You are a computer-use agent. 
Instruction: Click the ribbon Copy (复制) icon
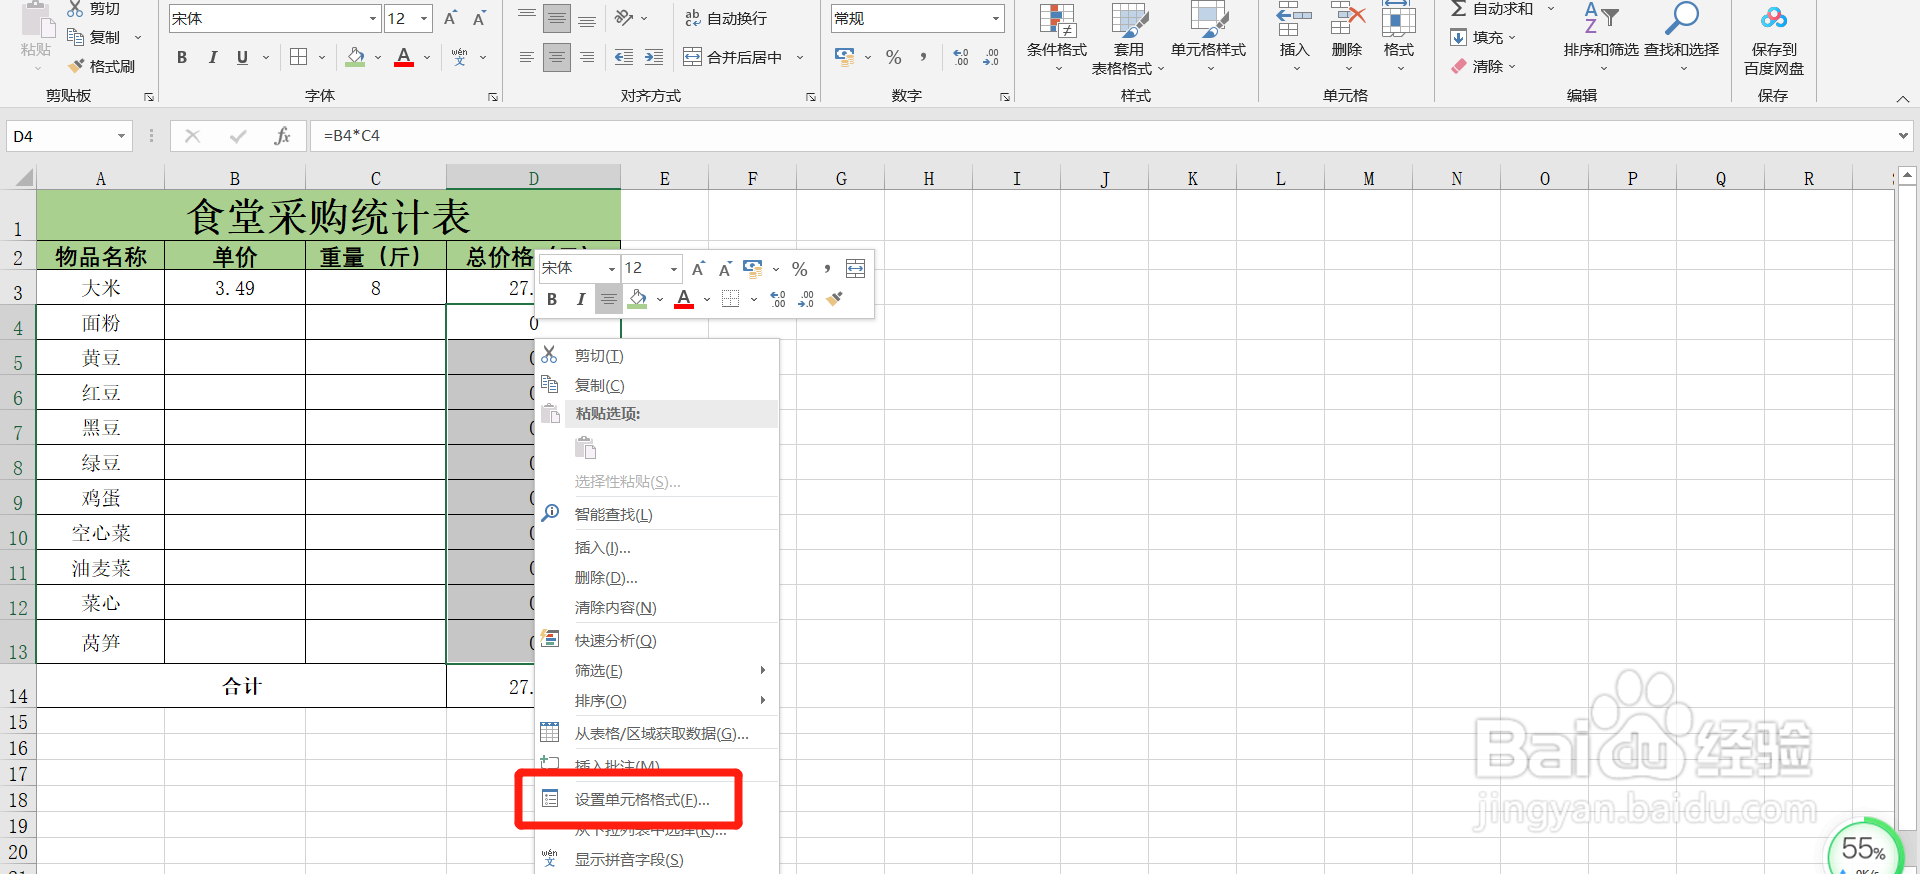click(x=76, y=37)
